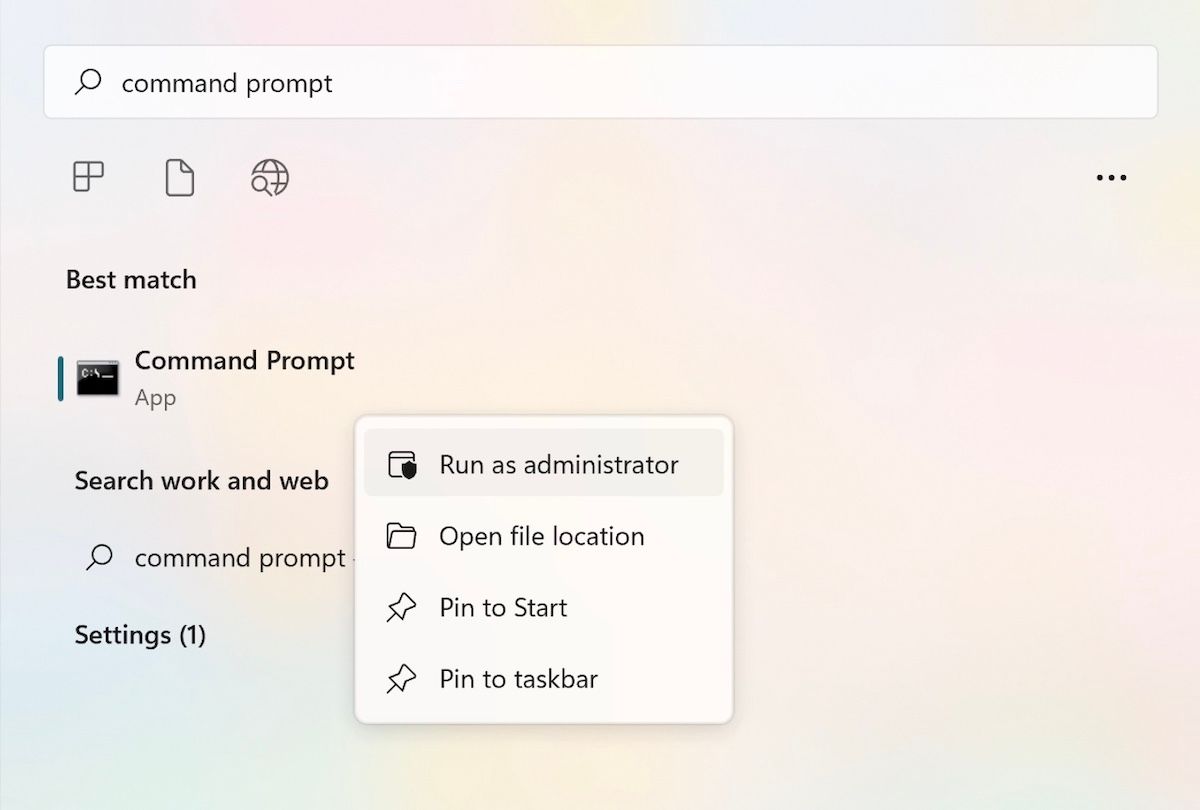Open the more options ellipsis
Screen dimensions: 1200x810
point(1111,177)
